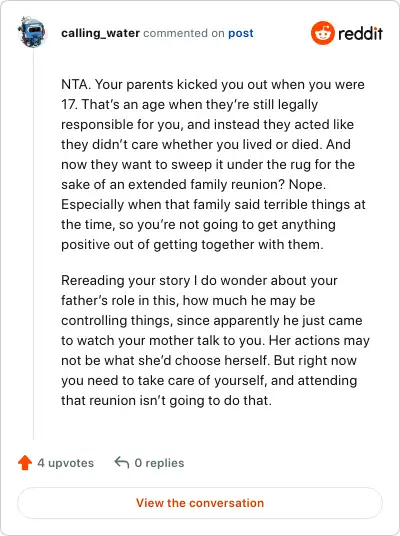Click the word "Nope." in the comment
Viewport: 400px width, 536px height.
[307, 185]
